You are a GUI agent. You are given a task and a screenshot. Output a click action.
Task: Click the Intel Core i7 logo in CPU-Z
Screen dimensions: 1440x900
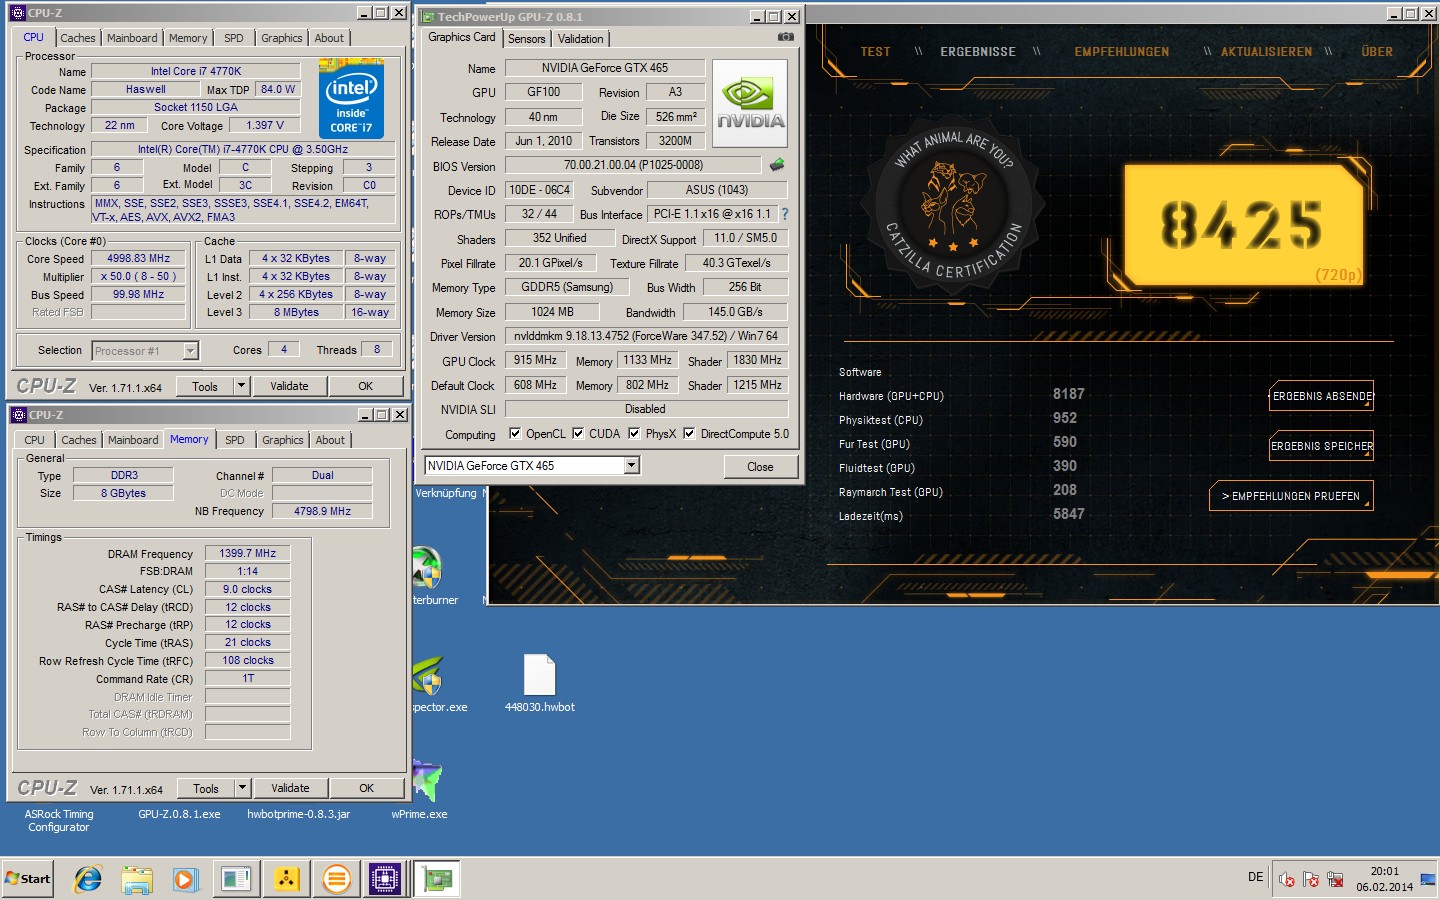pos(351,98)
